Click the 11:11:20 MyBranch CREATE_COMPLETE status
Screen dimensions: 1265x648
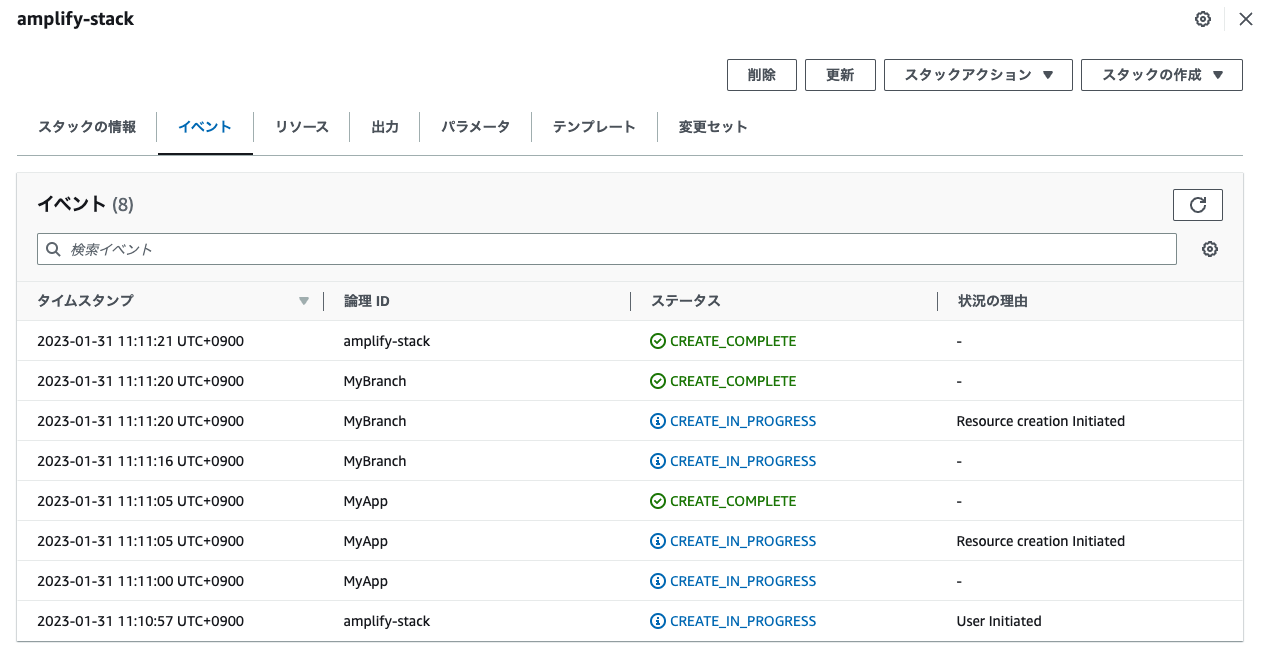[733, 381]
